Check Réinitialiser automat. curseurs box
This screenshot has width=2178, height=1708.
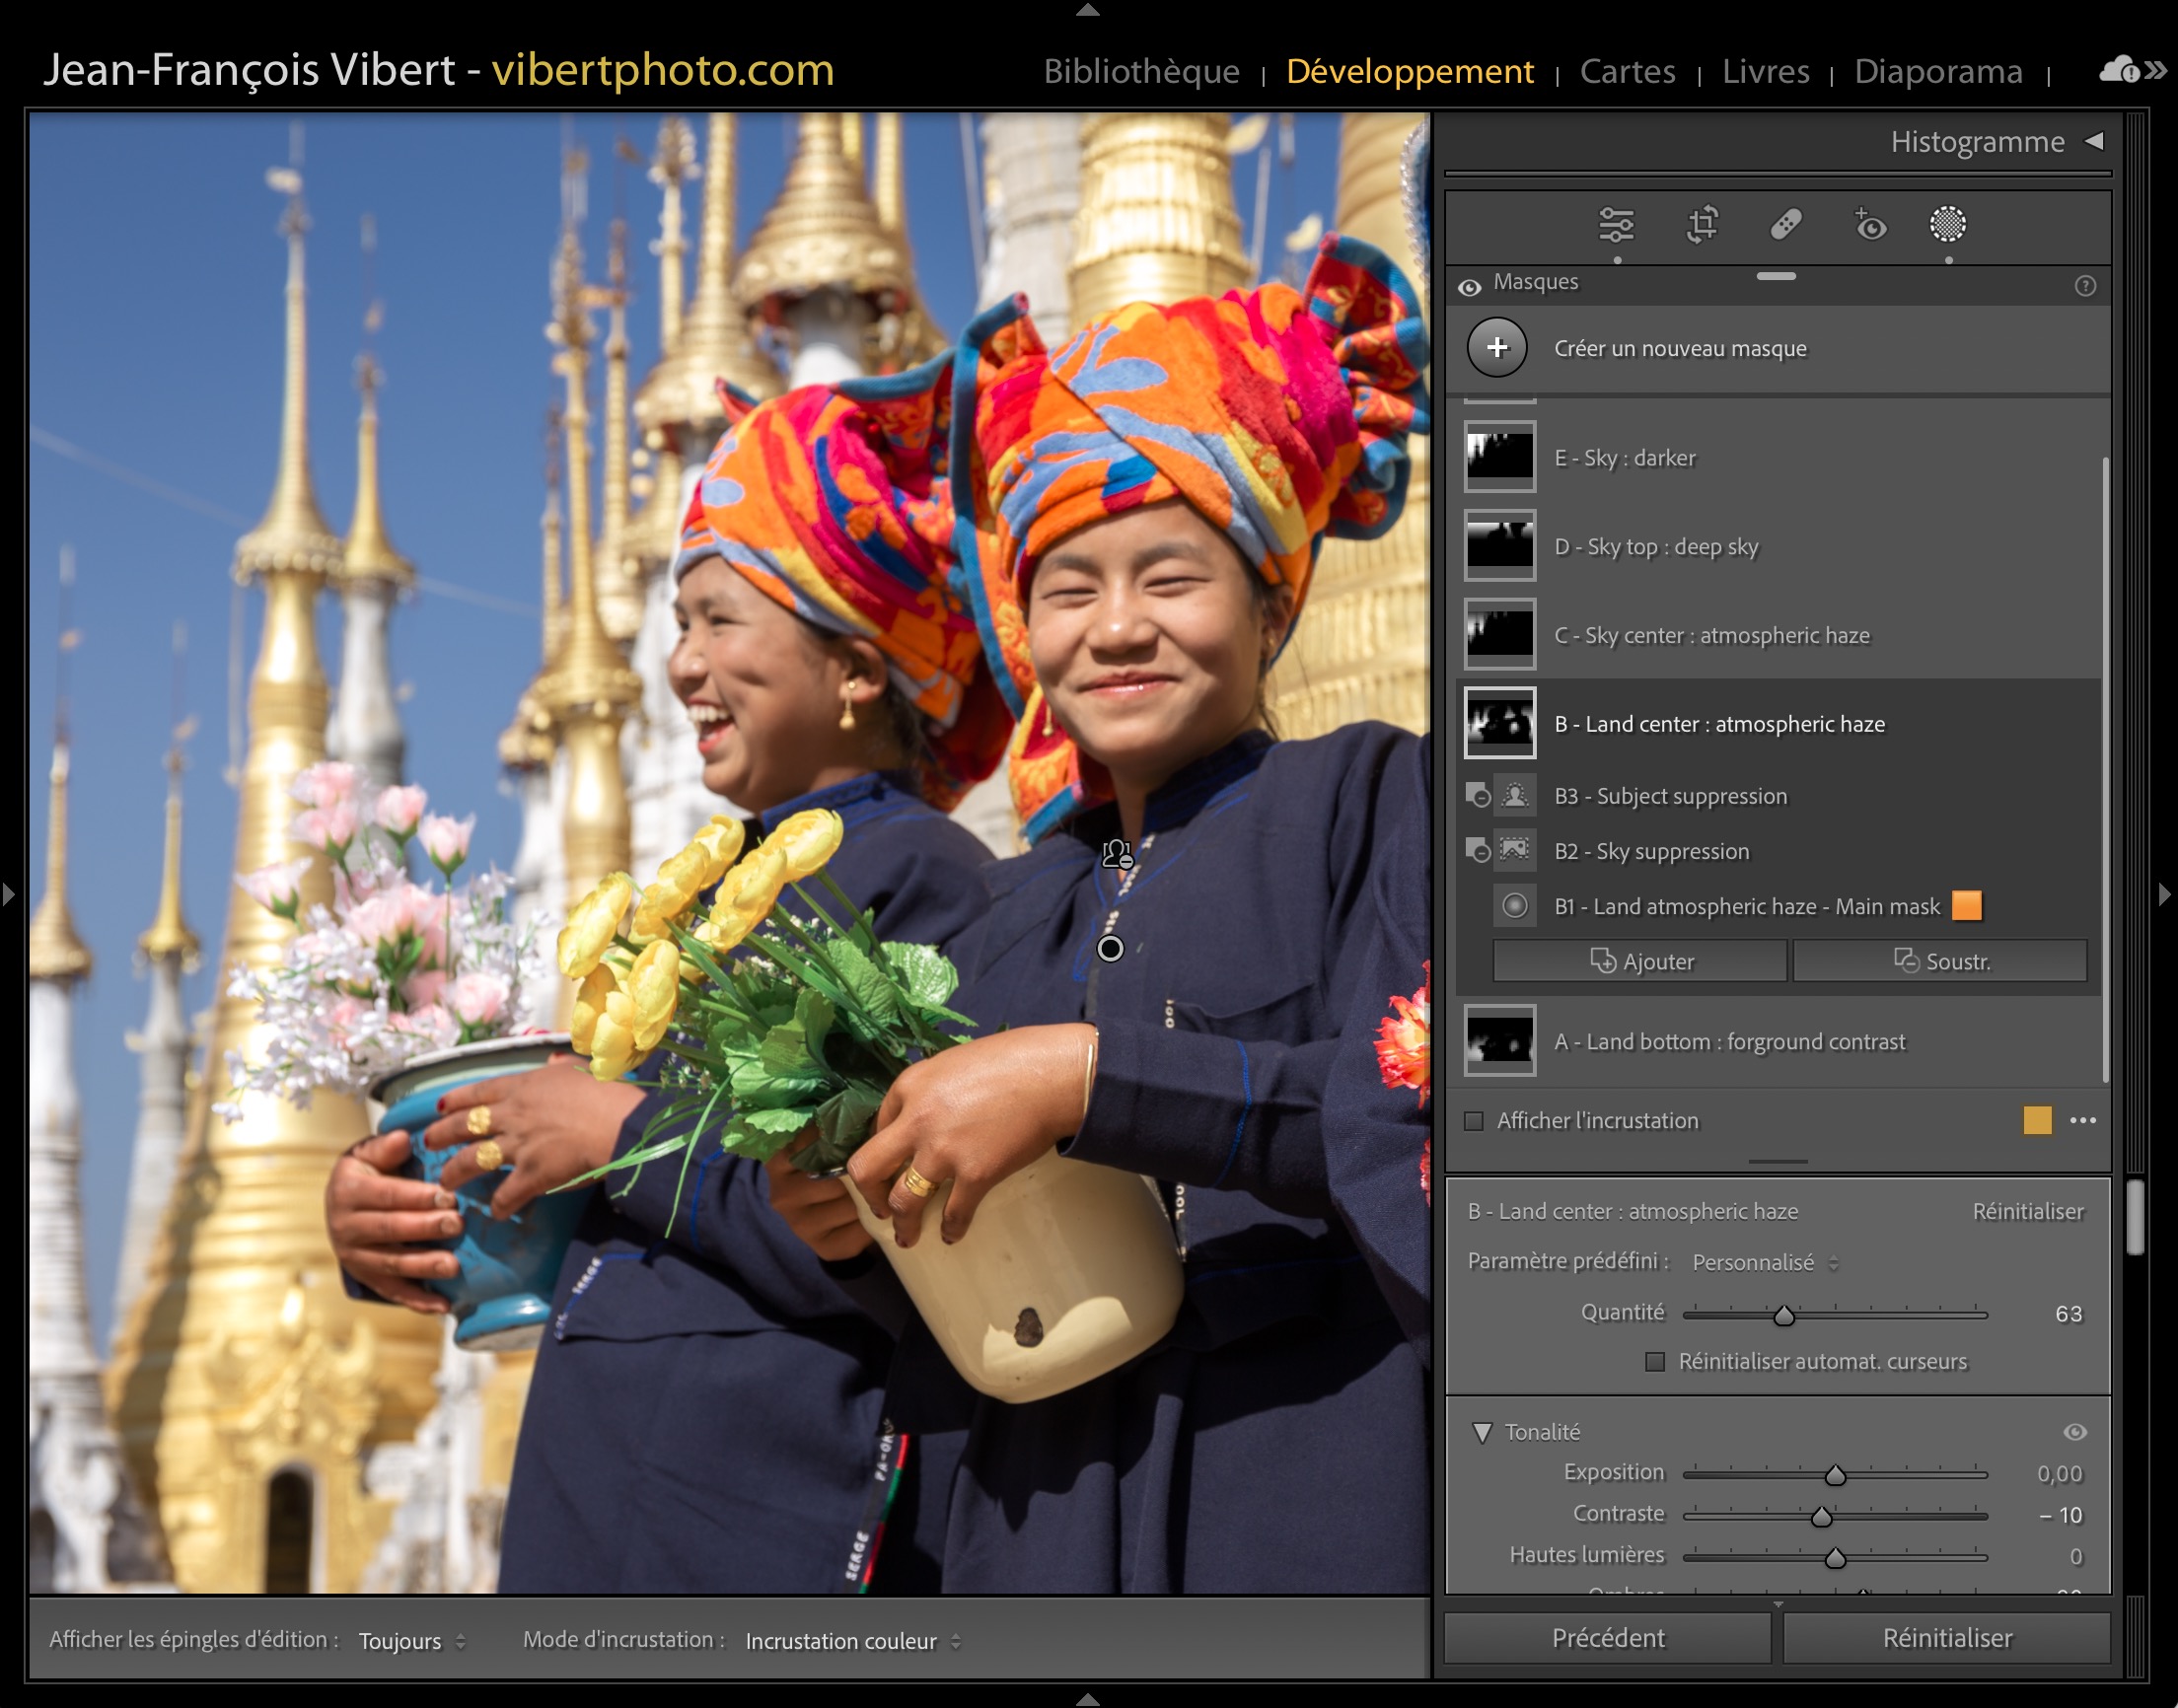coord(1656,1362)
